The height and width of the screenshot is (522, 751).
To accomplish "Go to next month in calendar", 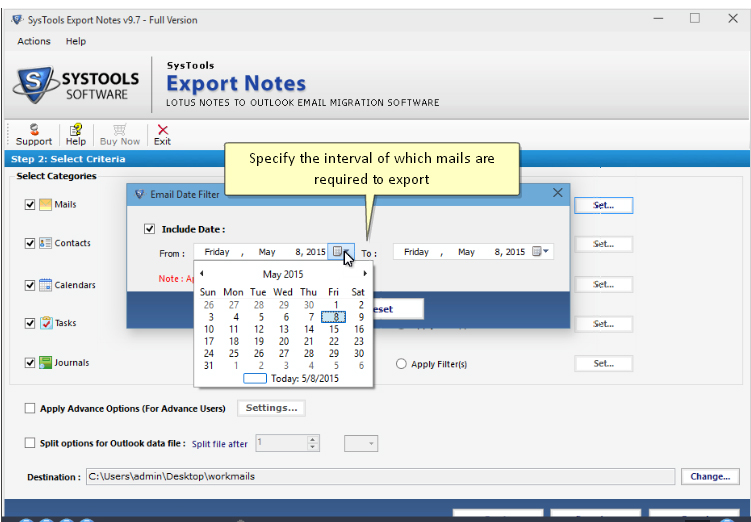I will (365, 273).
